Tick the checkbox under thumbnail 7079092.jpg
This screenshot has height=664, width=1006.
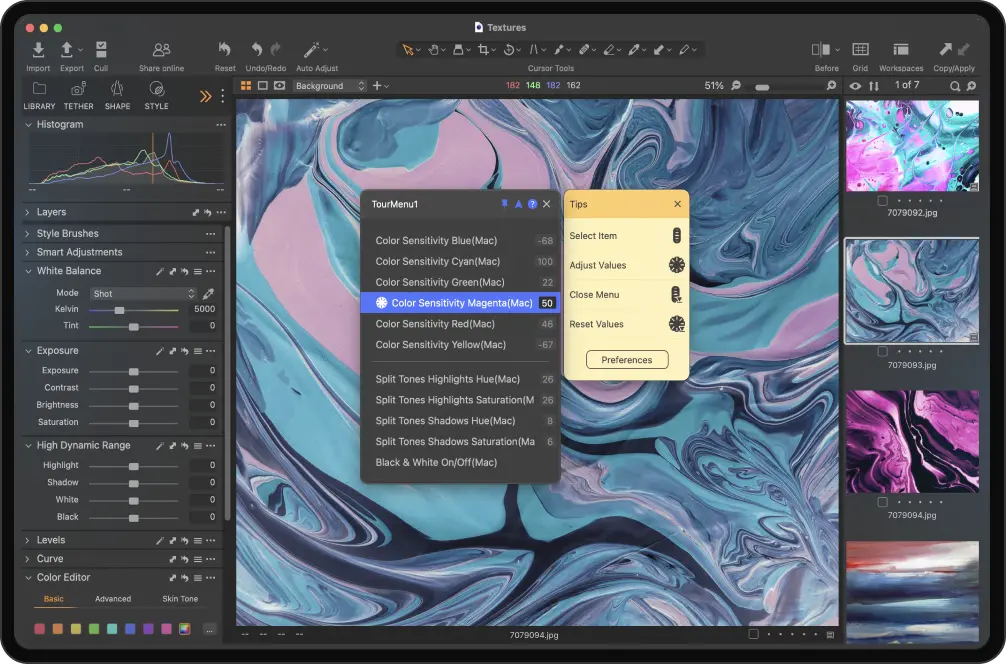[x=882, y=201]
